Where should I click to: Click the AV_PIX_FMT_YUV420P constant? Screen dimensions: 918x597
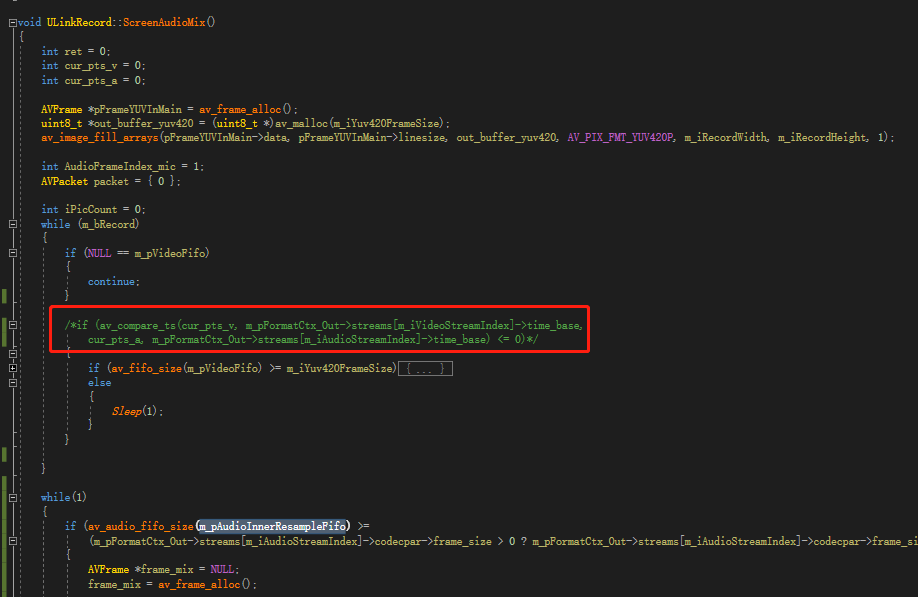(x=620, y=138)
